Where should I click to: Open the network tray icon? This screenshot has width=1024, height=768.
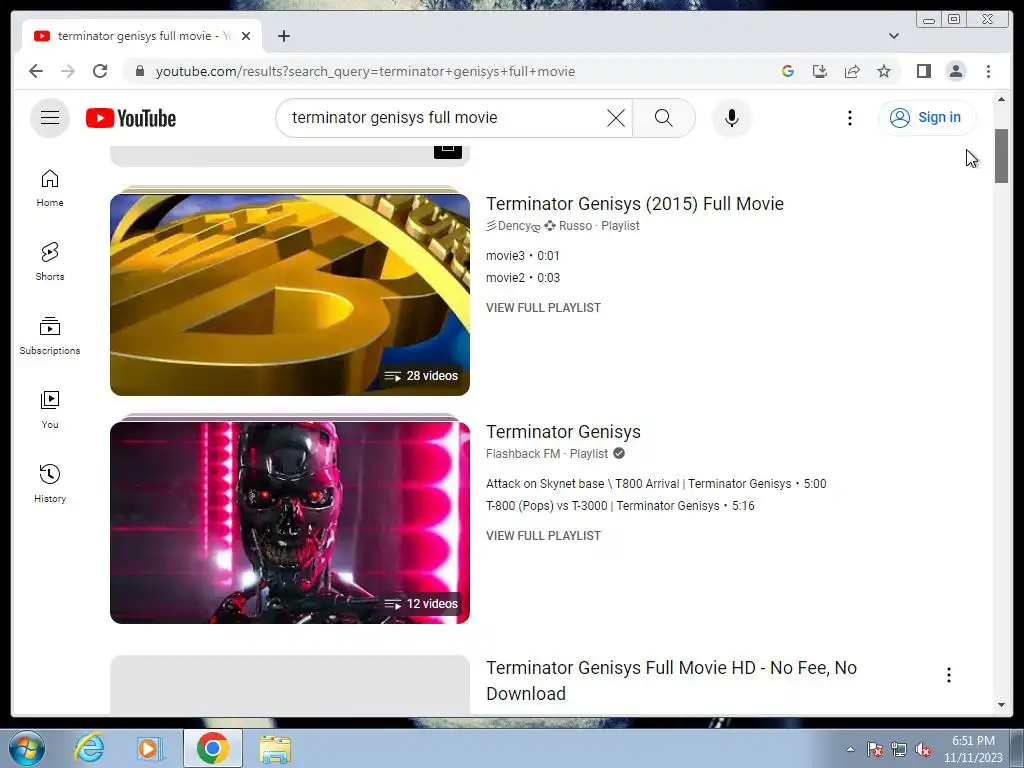point(899,749)
